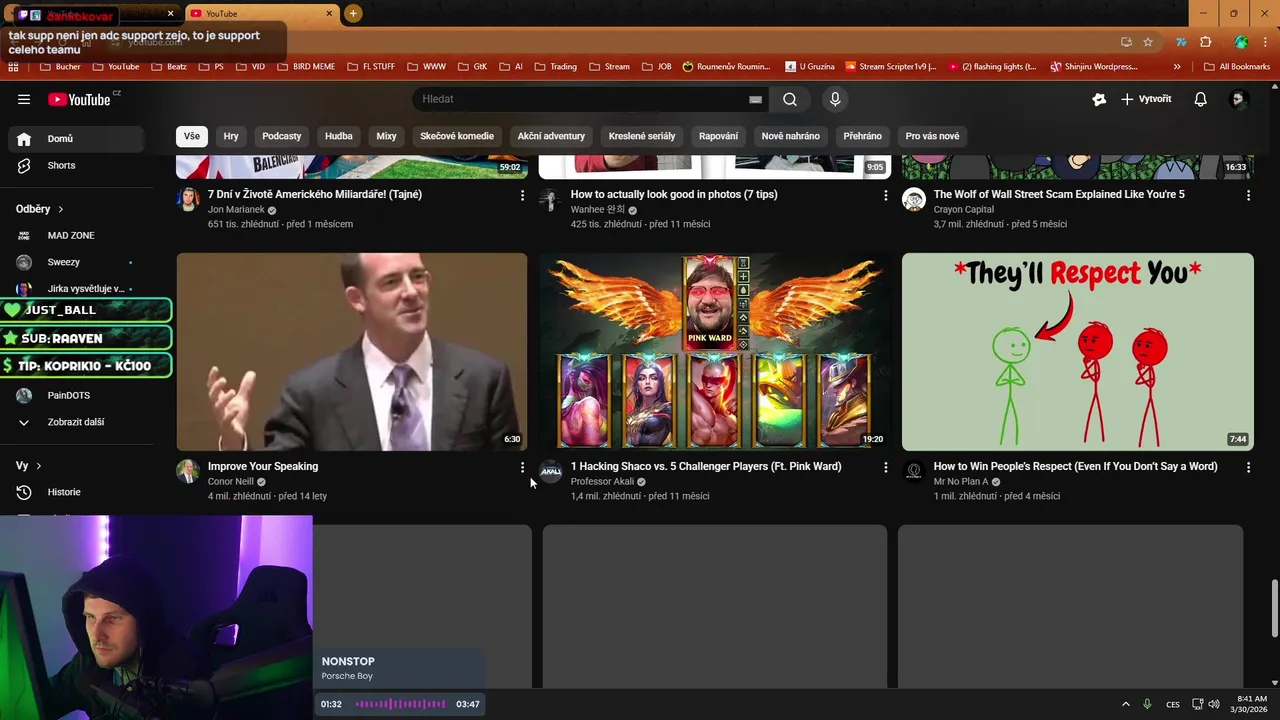This screenshot has height=720, width=1280.
Task: Click the sparkle icon beside Vytvořit
Action: click(1099, 99)
